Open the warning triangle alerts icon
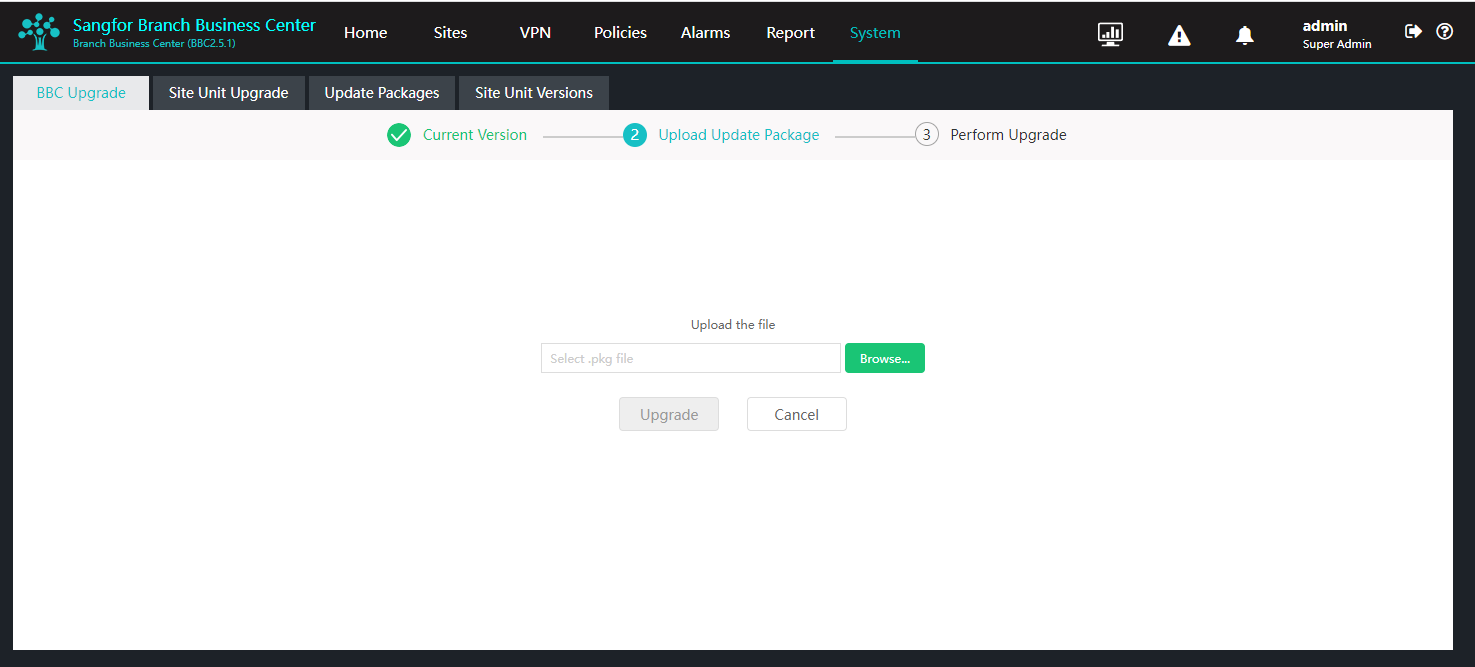 tap(1179, 35)
